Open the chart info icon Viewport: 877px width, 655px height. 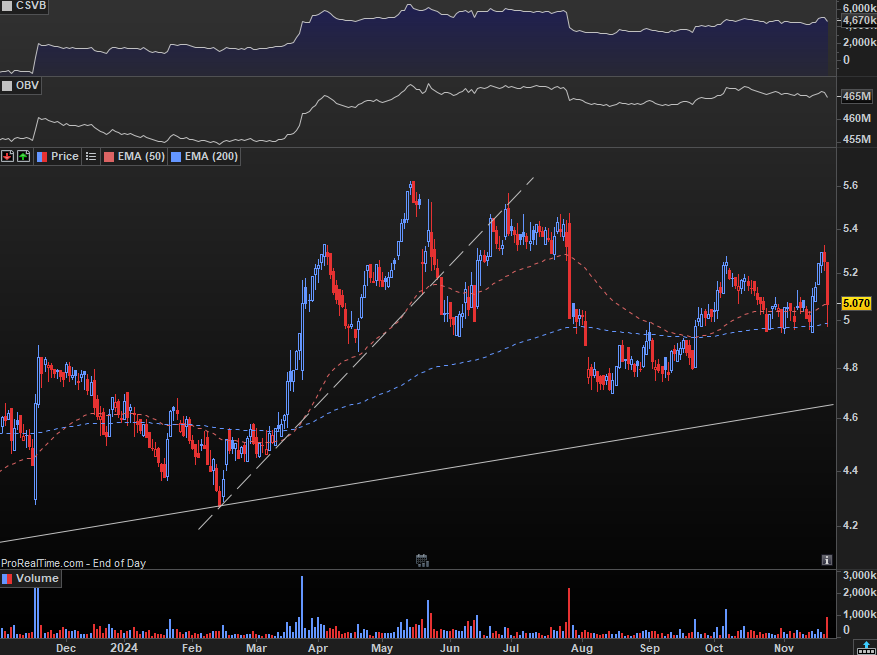tap(827, 560)
